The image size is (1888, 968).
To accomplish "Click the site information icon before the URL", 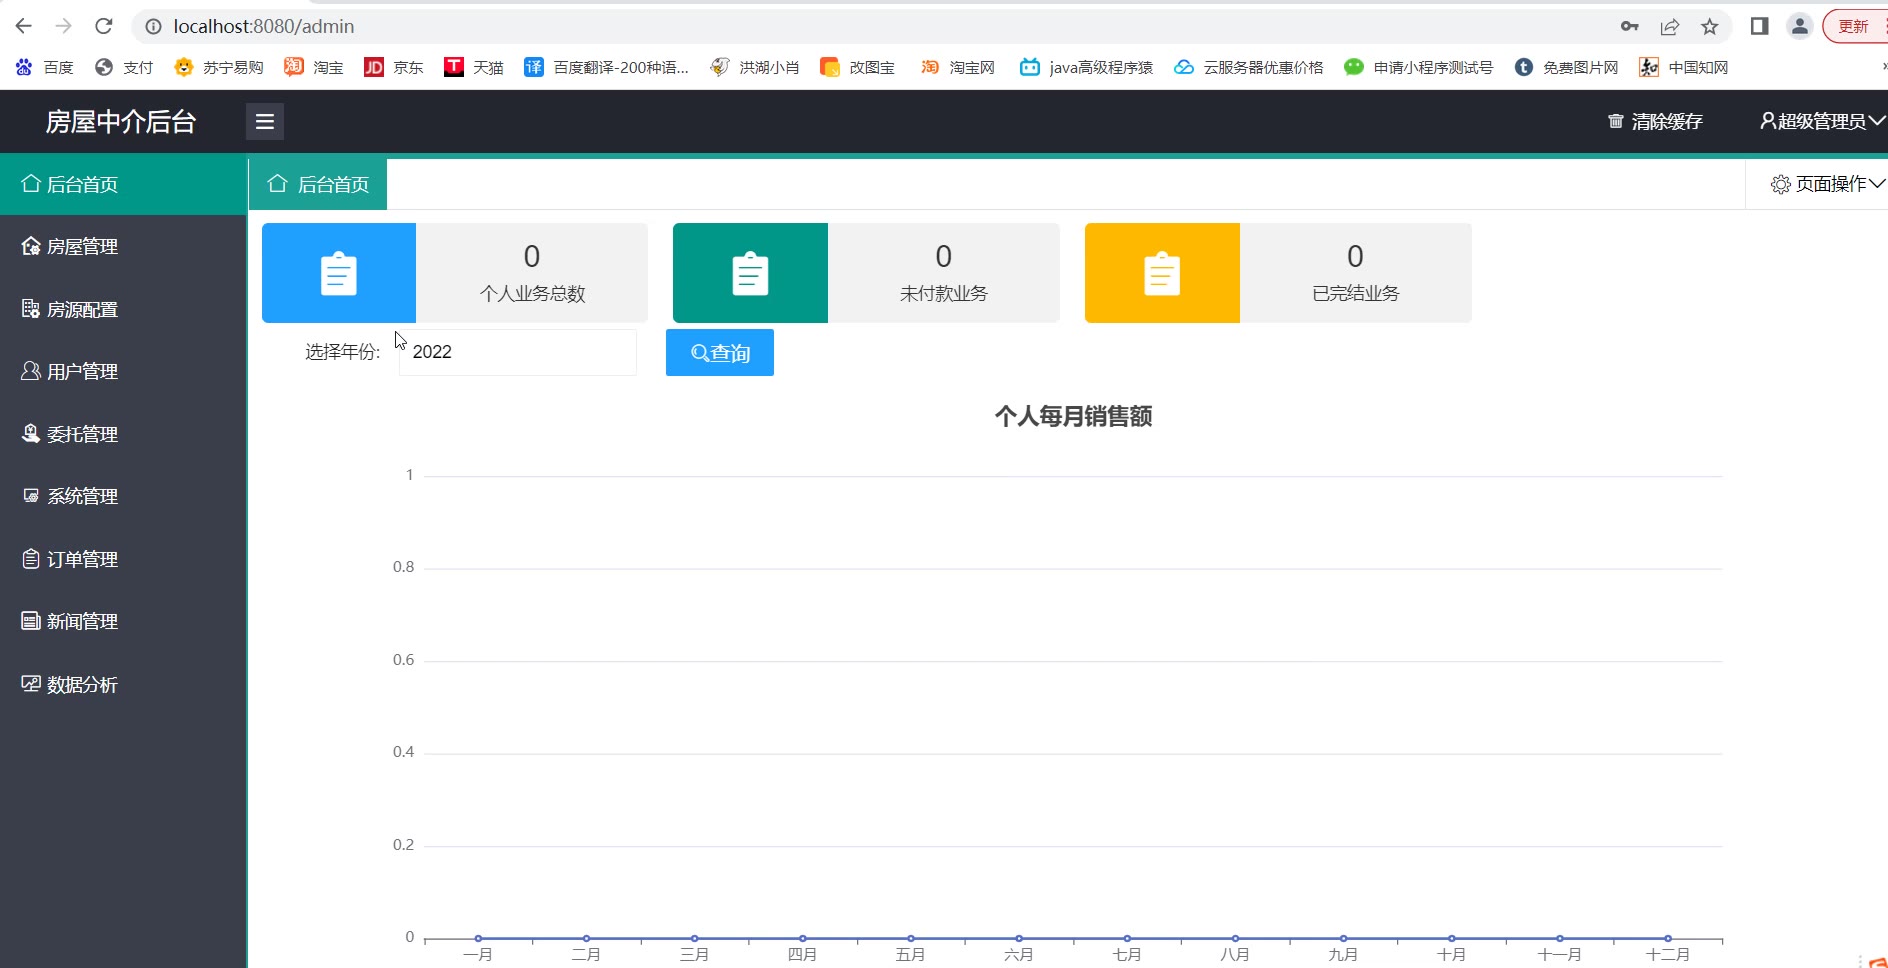I will [153, 26].
